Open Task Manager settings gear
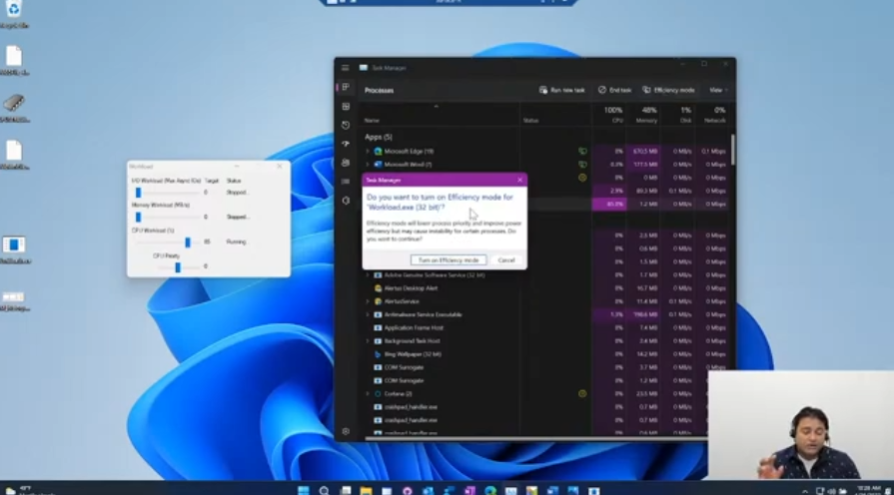Image resolution: width=894 pixels, height=495 pixels. (346, 432)
